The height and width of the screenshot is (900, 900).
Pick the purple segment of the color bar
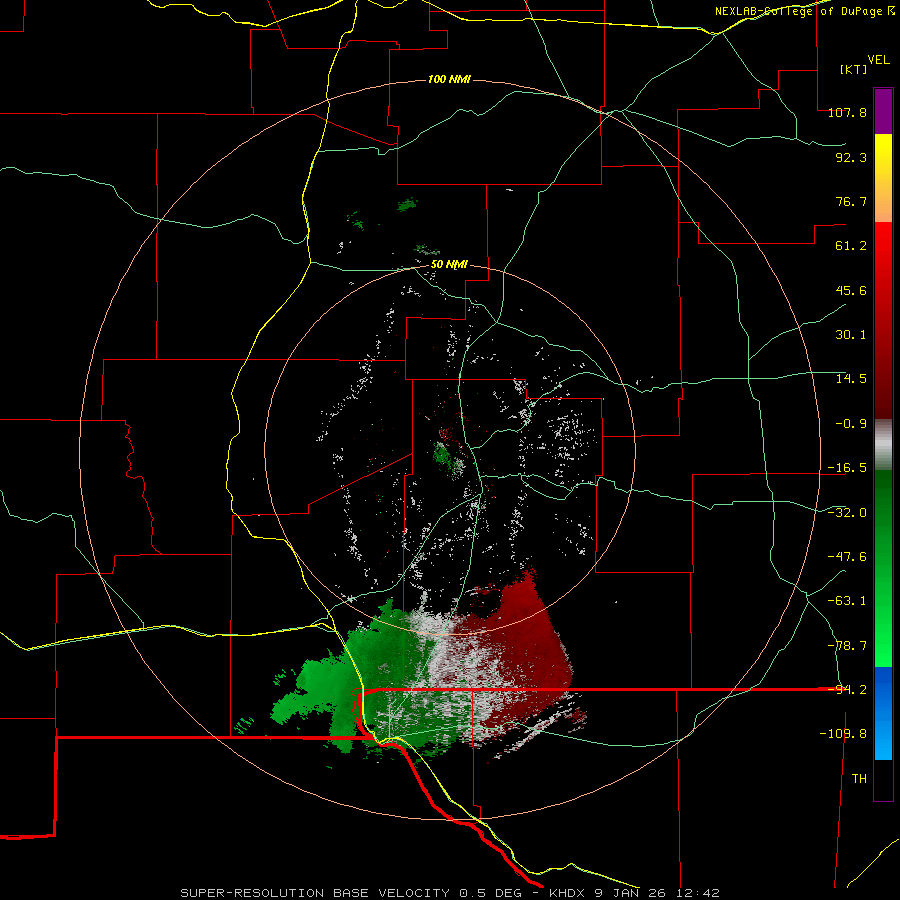click(883, 111)
